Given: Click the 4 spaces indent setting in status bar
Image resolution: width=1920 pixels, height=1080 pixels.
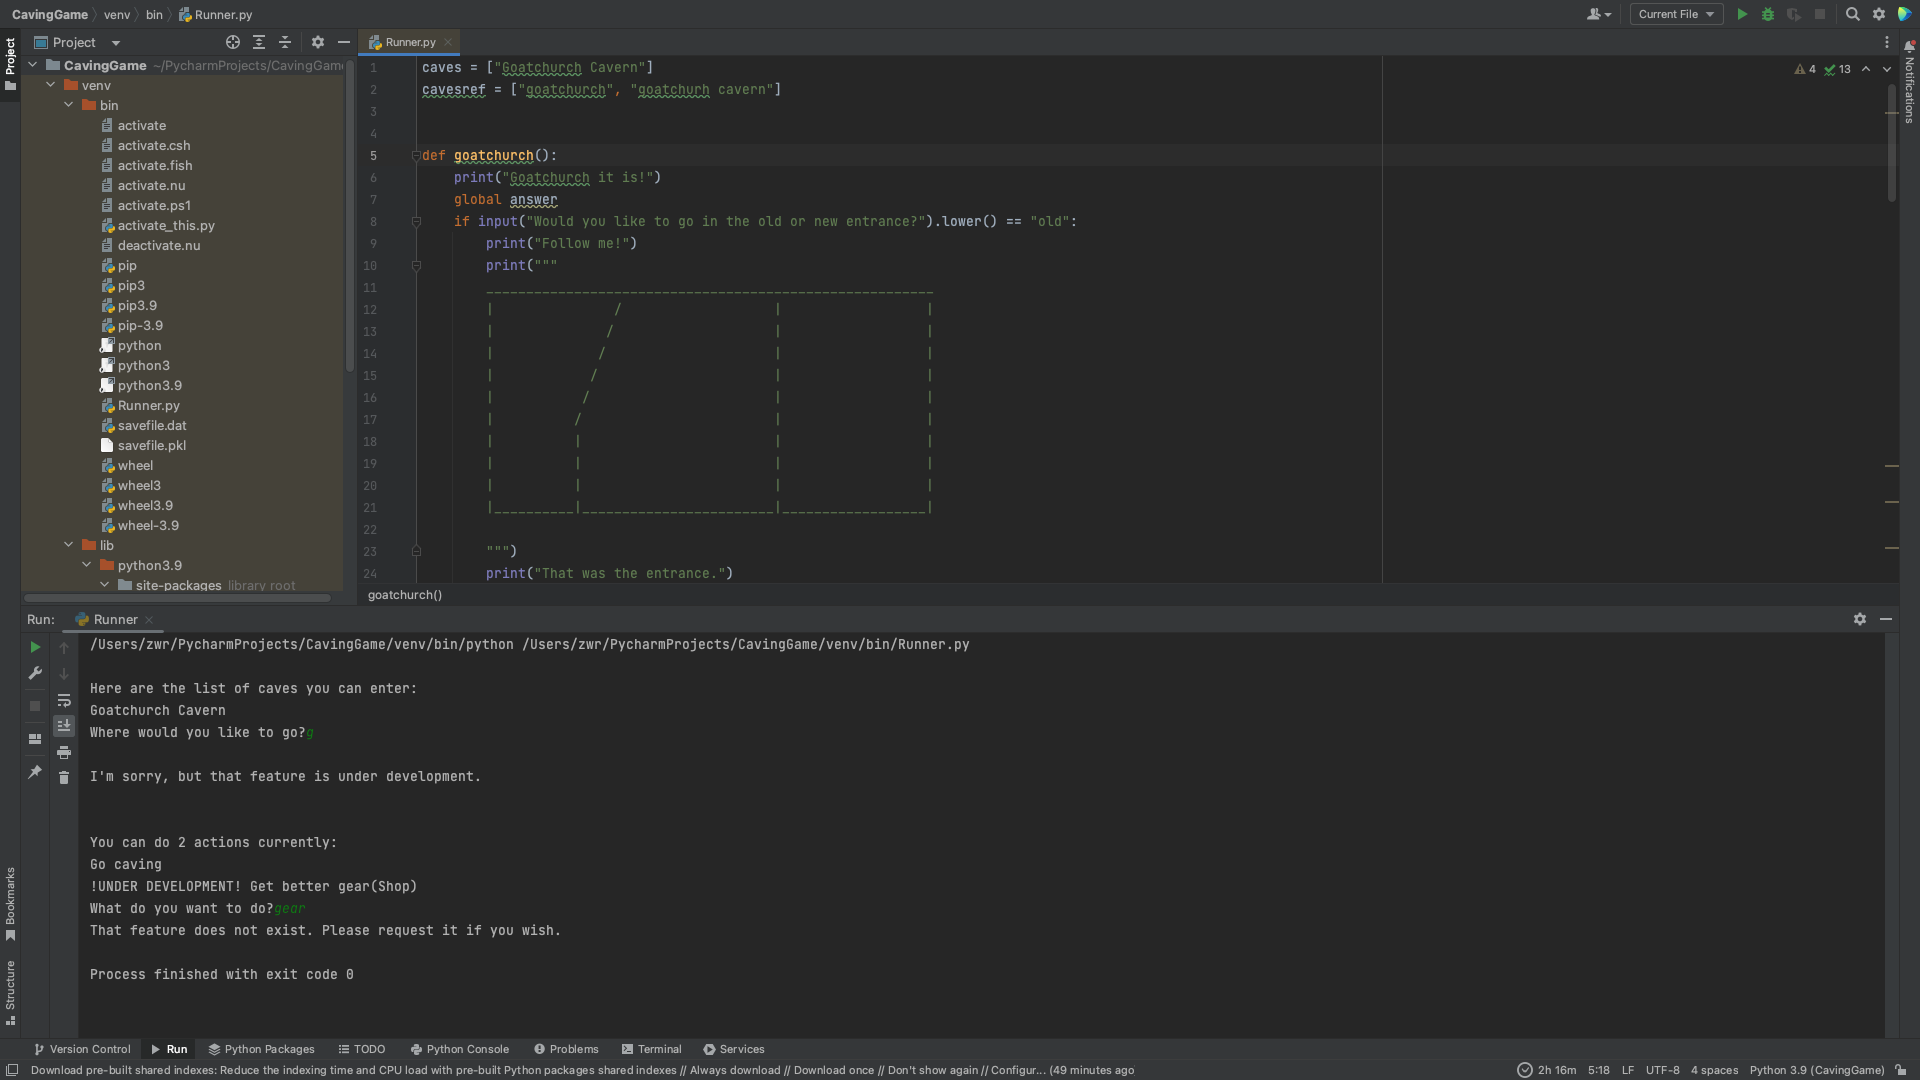Looking at the screenshot, I should 1714,1070.
